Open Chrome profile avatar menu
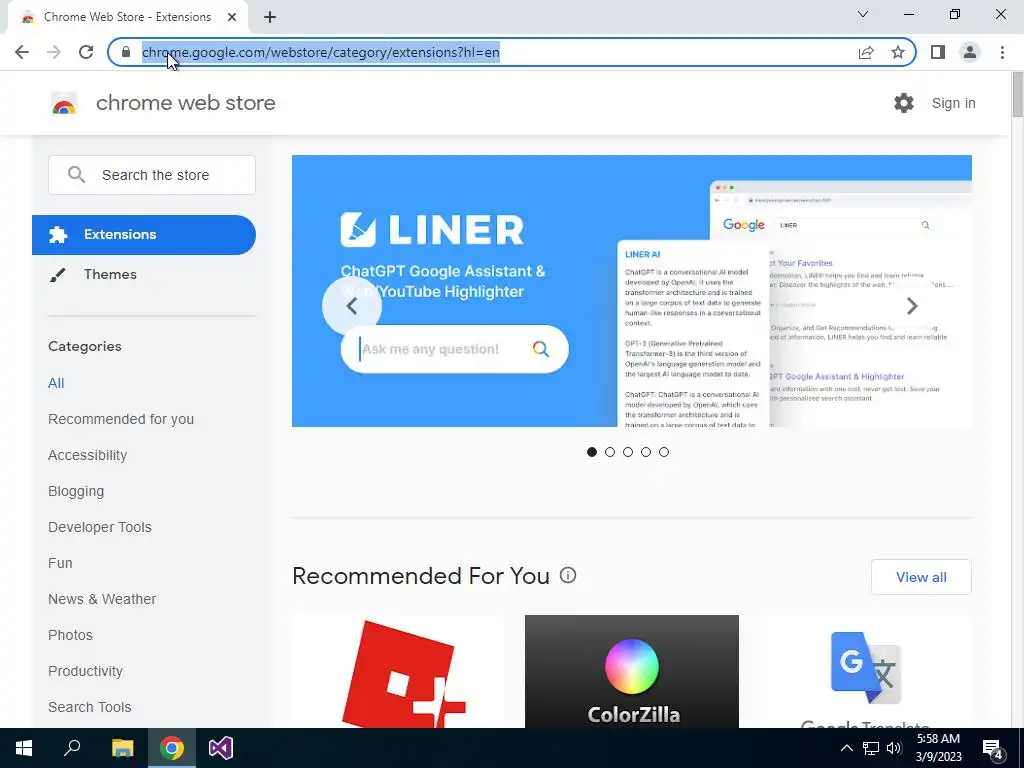This screenshot has width=1024, height=768. click(x=970, y=52)
